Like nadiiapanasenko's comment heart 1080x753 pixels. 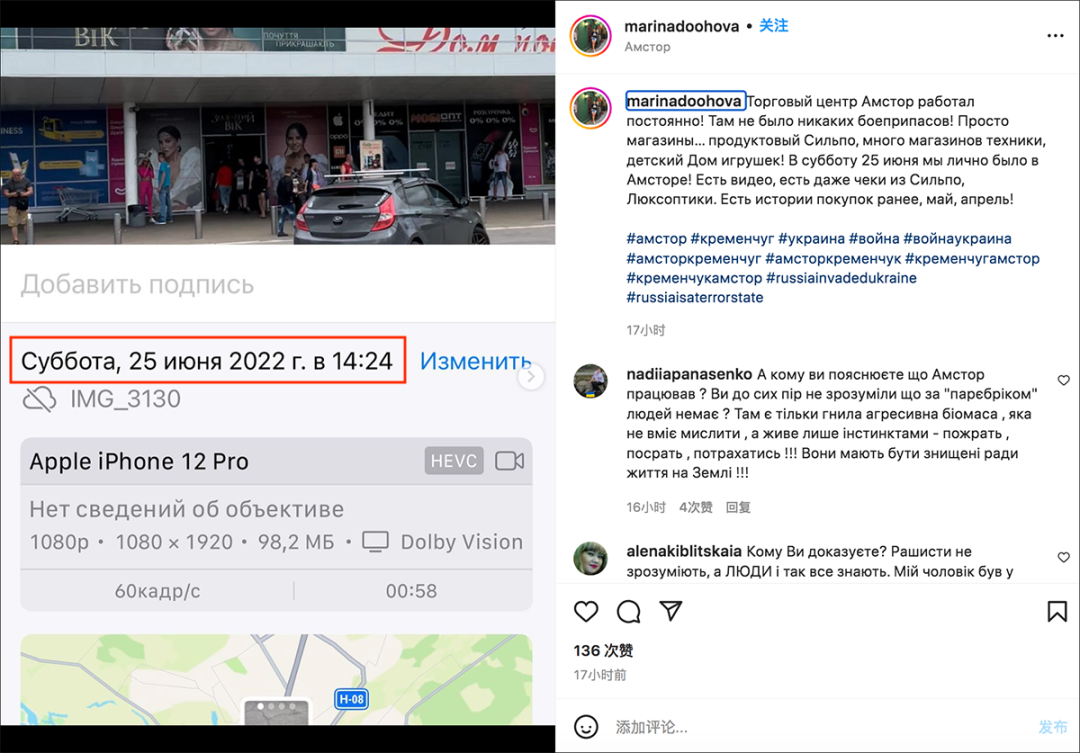coord(1063,380)
